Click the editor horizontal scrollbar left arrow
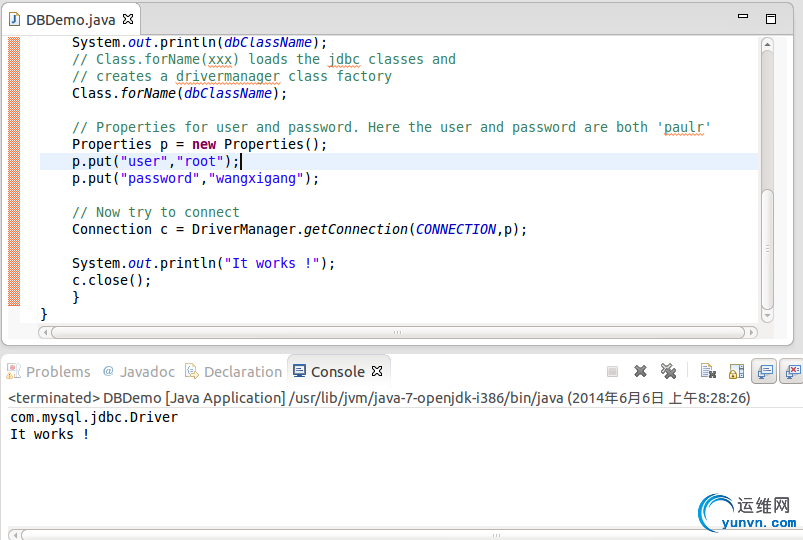803x540 pixels. click(x=45, y=333)
